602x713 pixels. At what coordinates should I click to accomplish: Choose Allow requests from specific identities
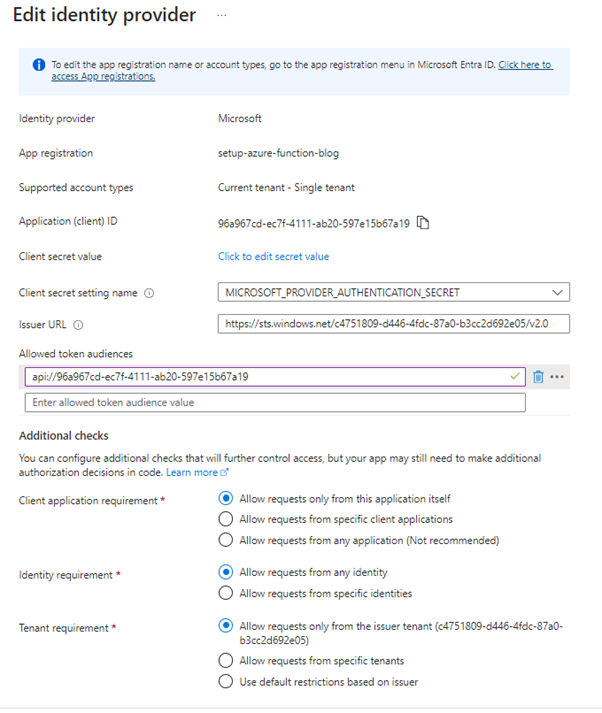(225, 593)
